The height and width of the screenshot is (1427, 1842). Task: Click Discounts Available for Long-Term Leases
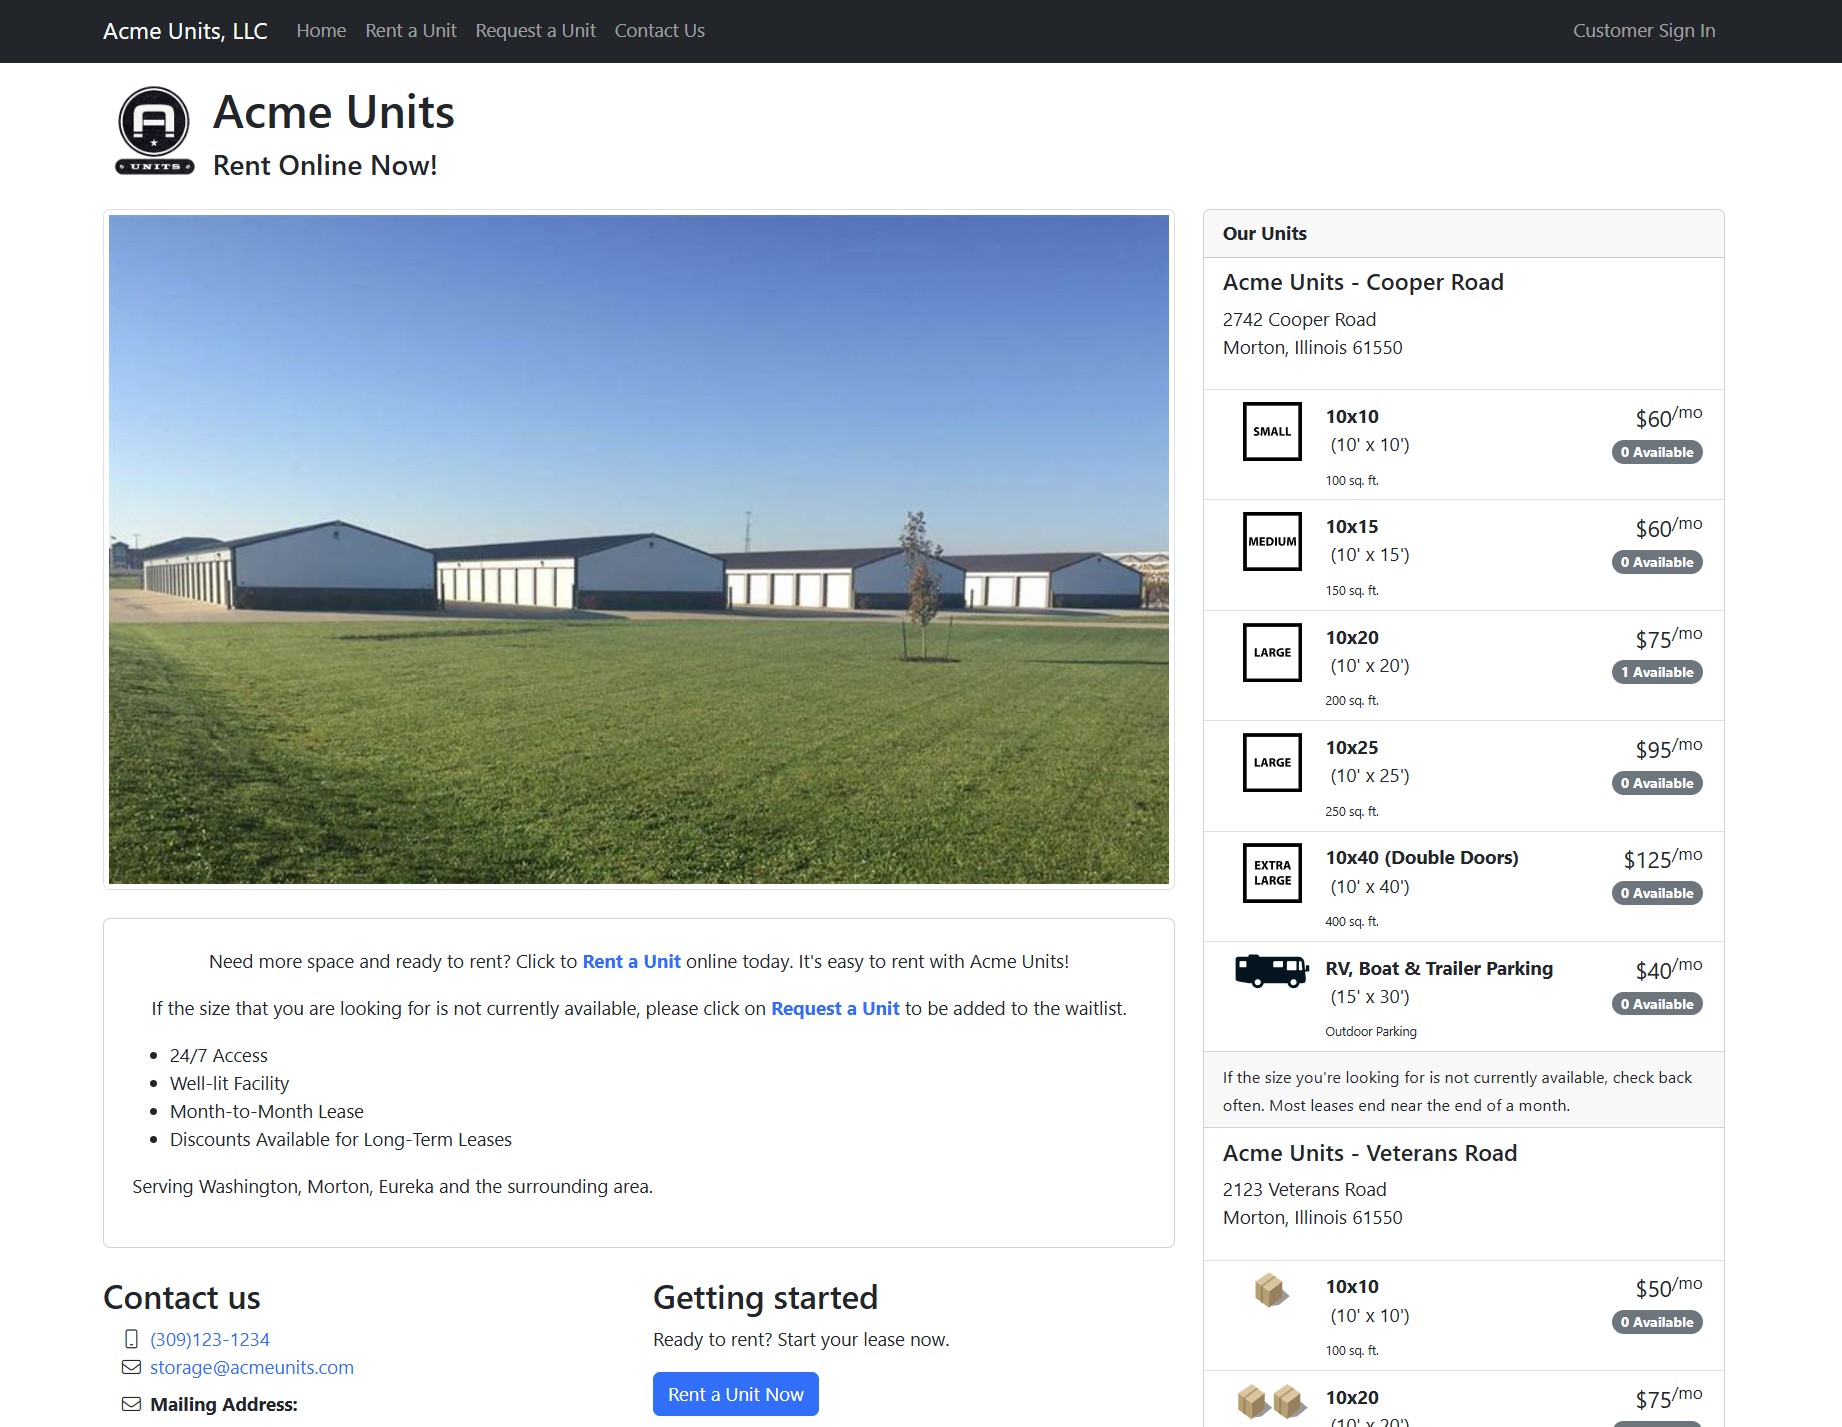click(341, 1139)
